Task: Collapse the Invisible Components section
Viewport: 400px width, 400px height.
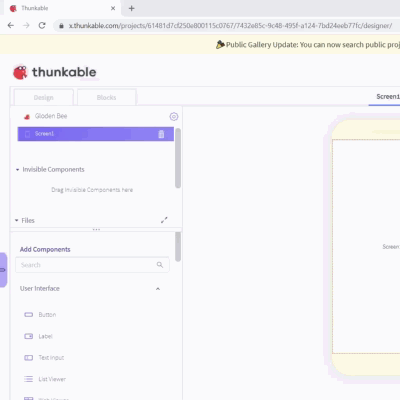Action: tap(17, 170)
